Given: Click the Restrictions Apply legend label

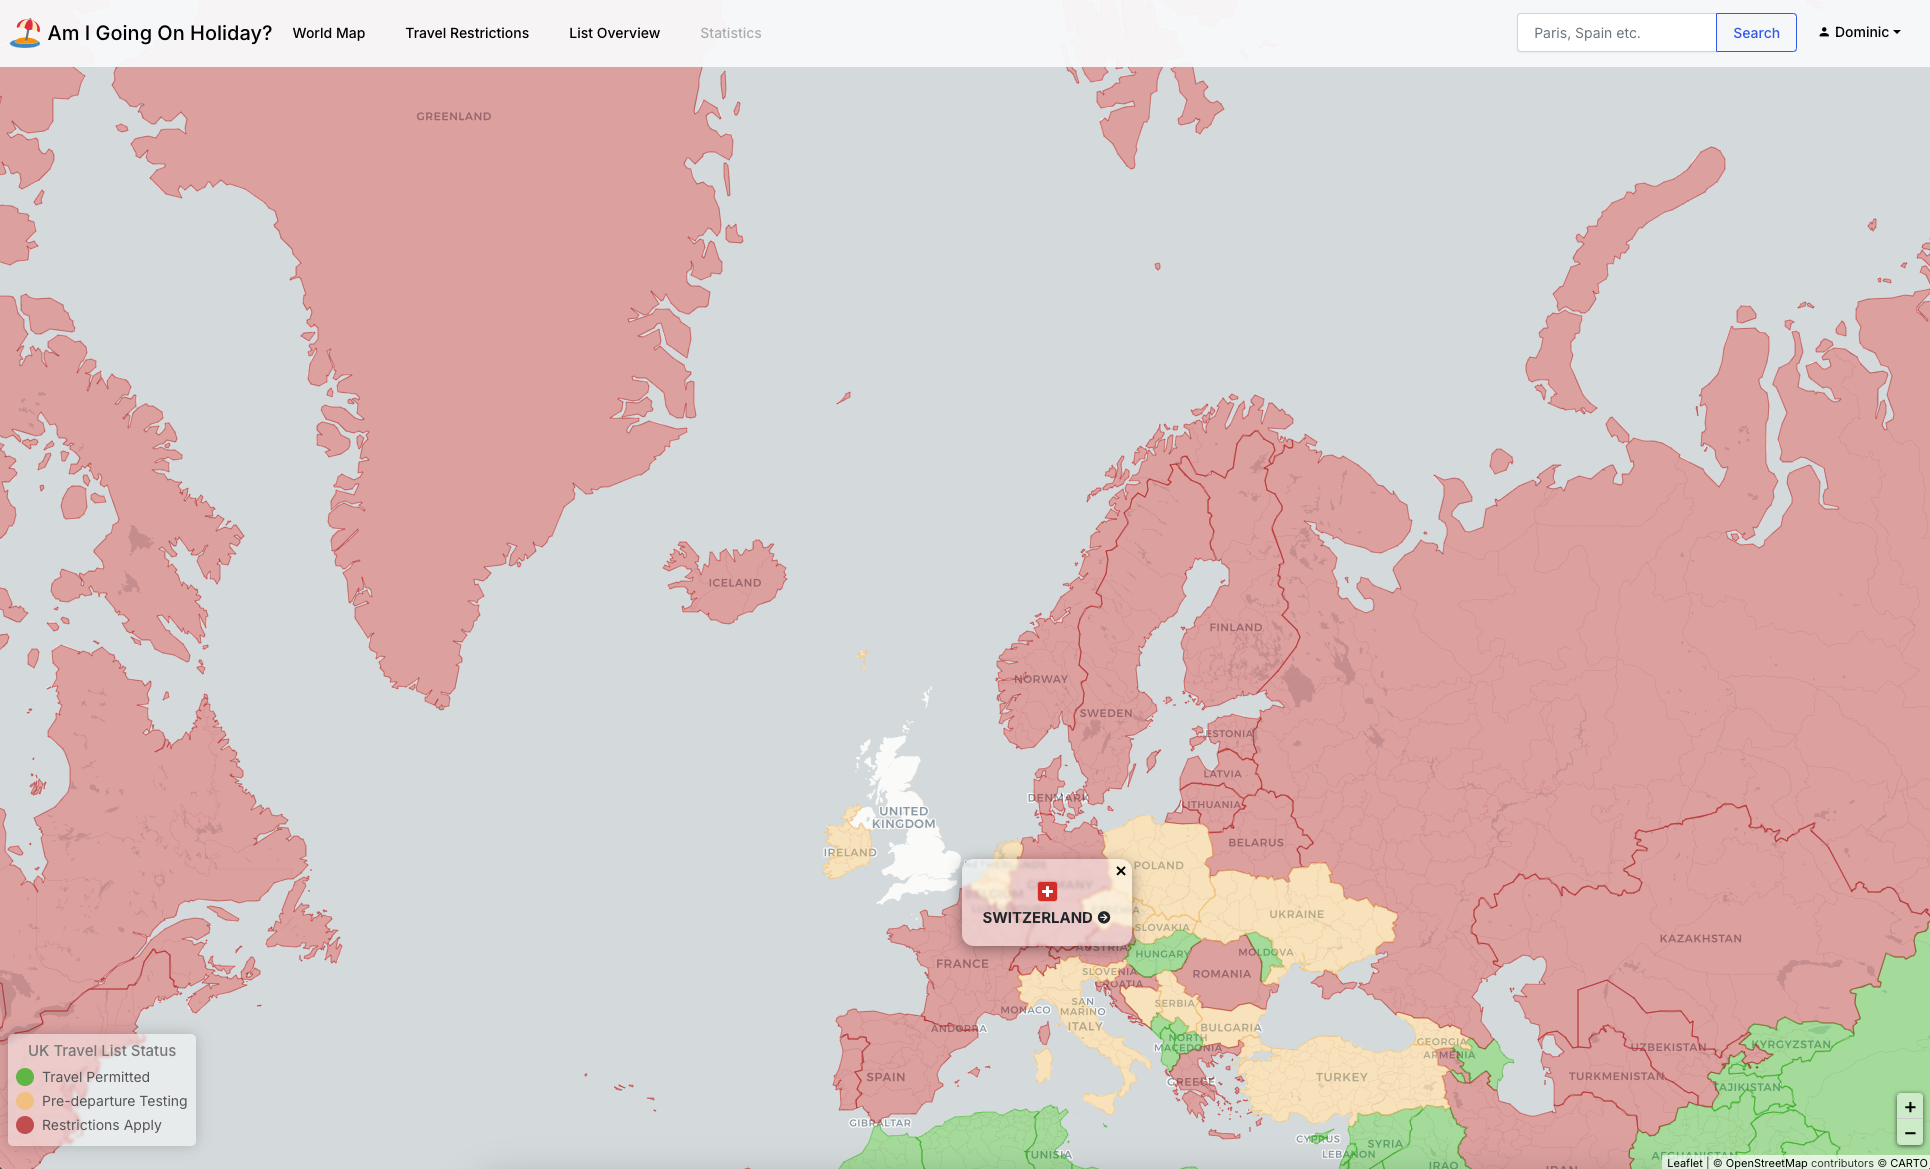Looking at the screenshot, I should click(102, 1125).
